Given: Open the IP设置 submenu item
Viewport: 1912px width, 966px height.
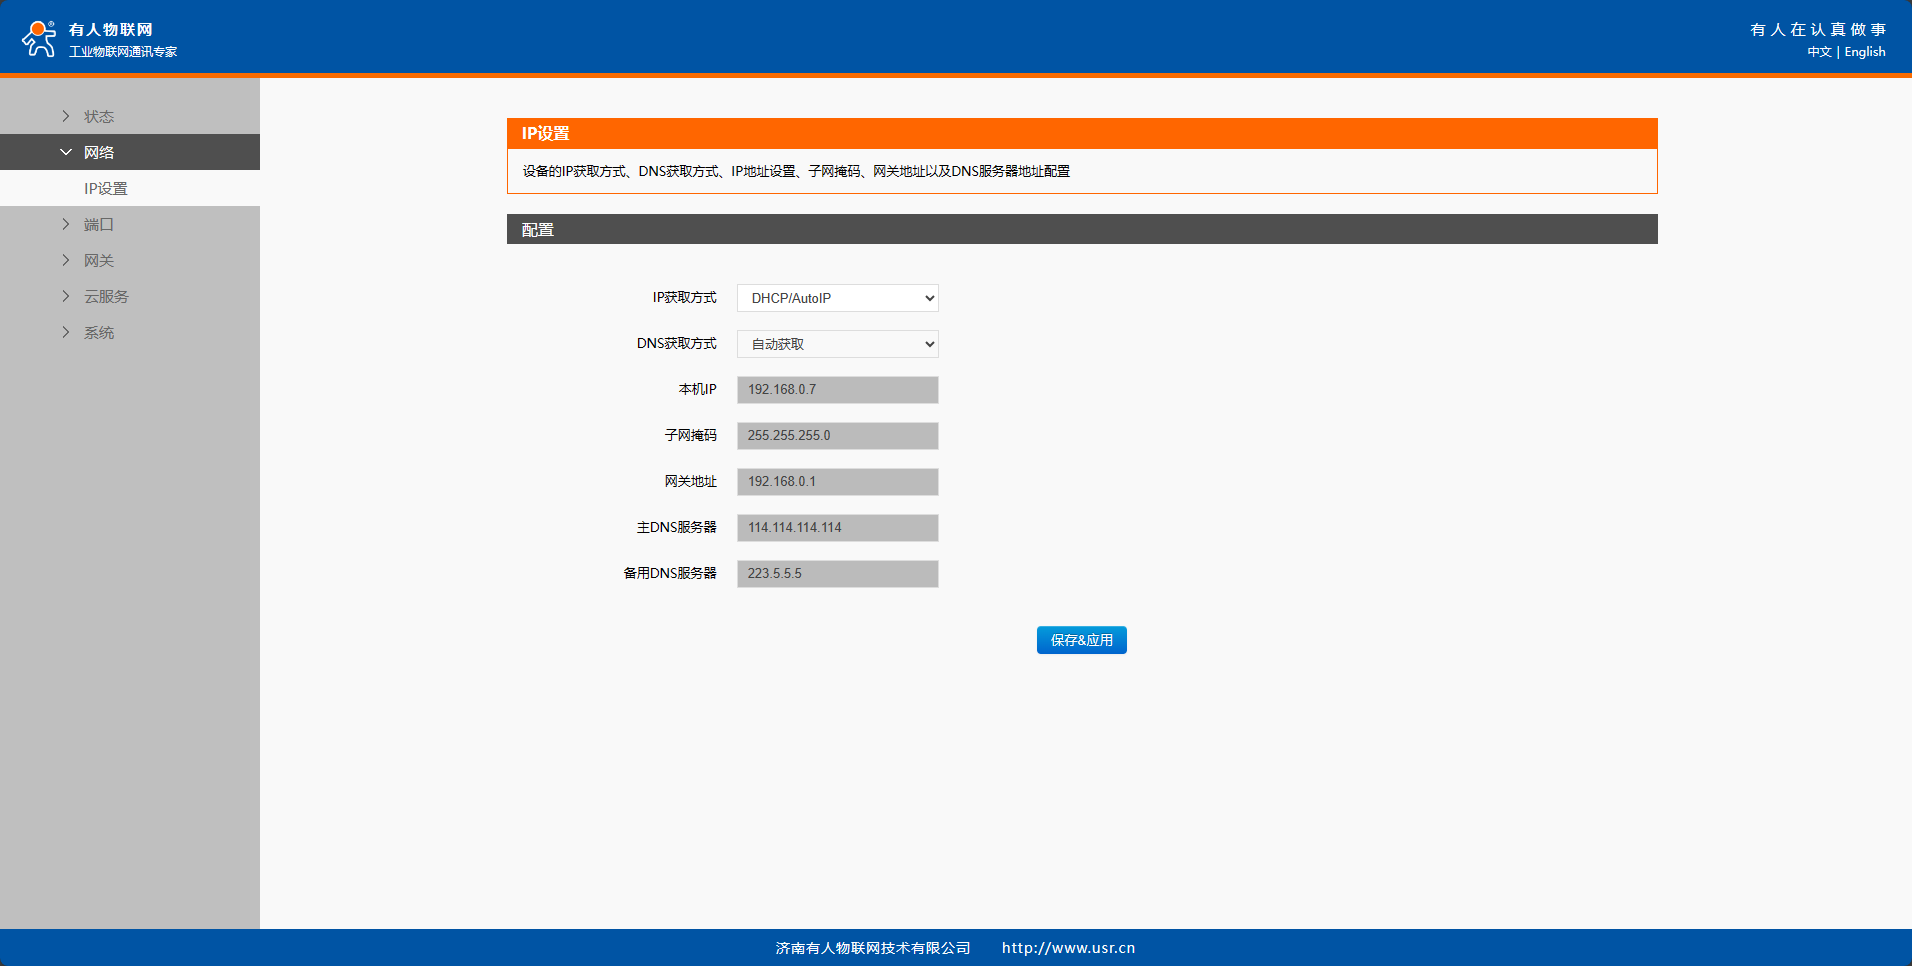Looking at the screenshot, I should tap(106, 188).
